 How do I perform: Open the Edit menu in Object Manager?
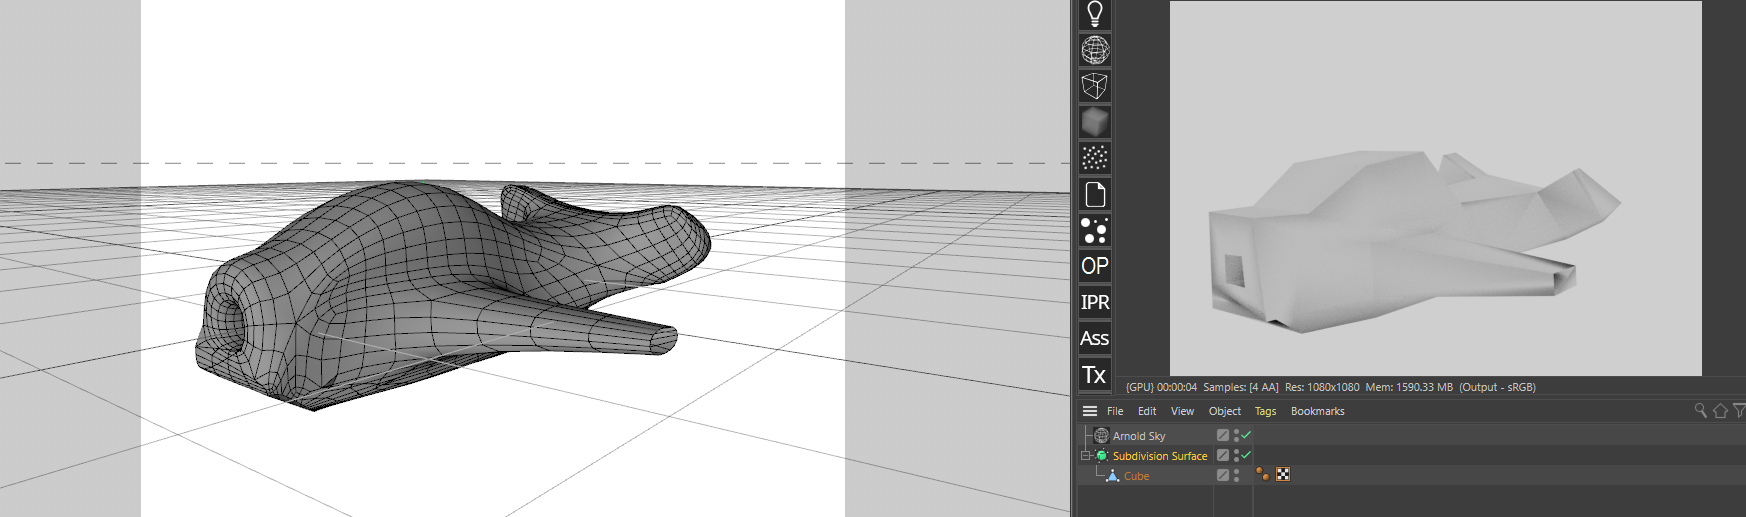pos(1147,411)
